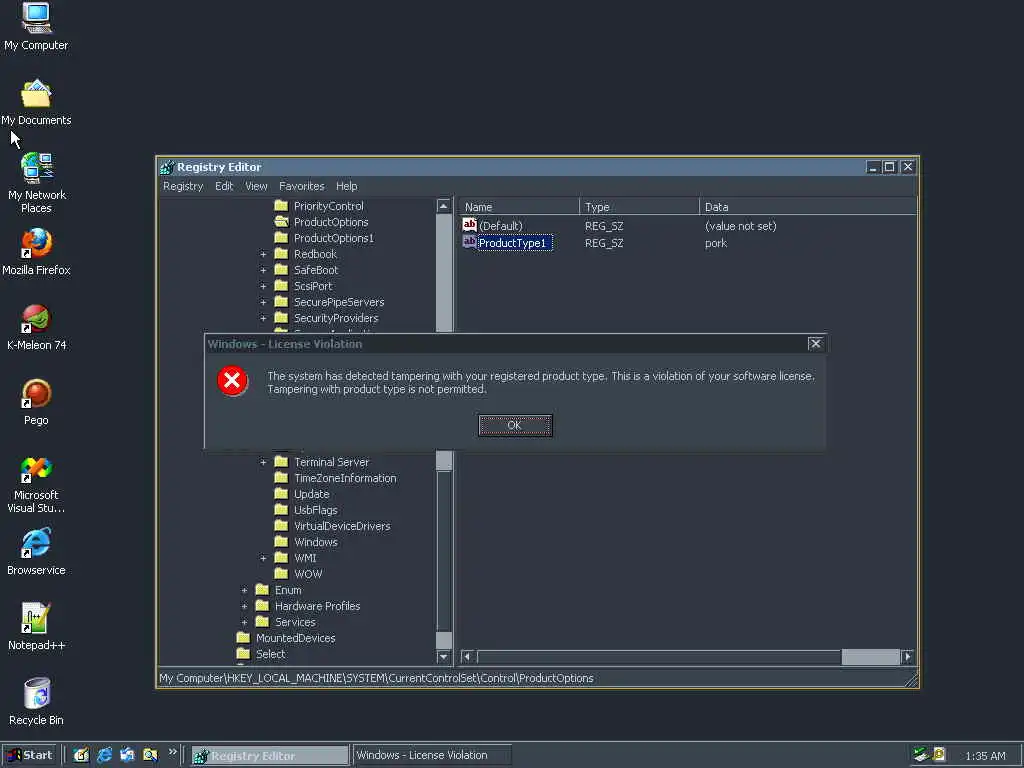The height and width of the screenshot is (768, 1024).
Task: Open the Registry menu
Action: (x=183, y=186)
